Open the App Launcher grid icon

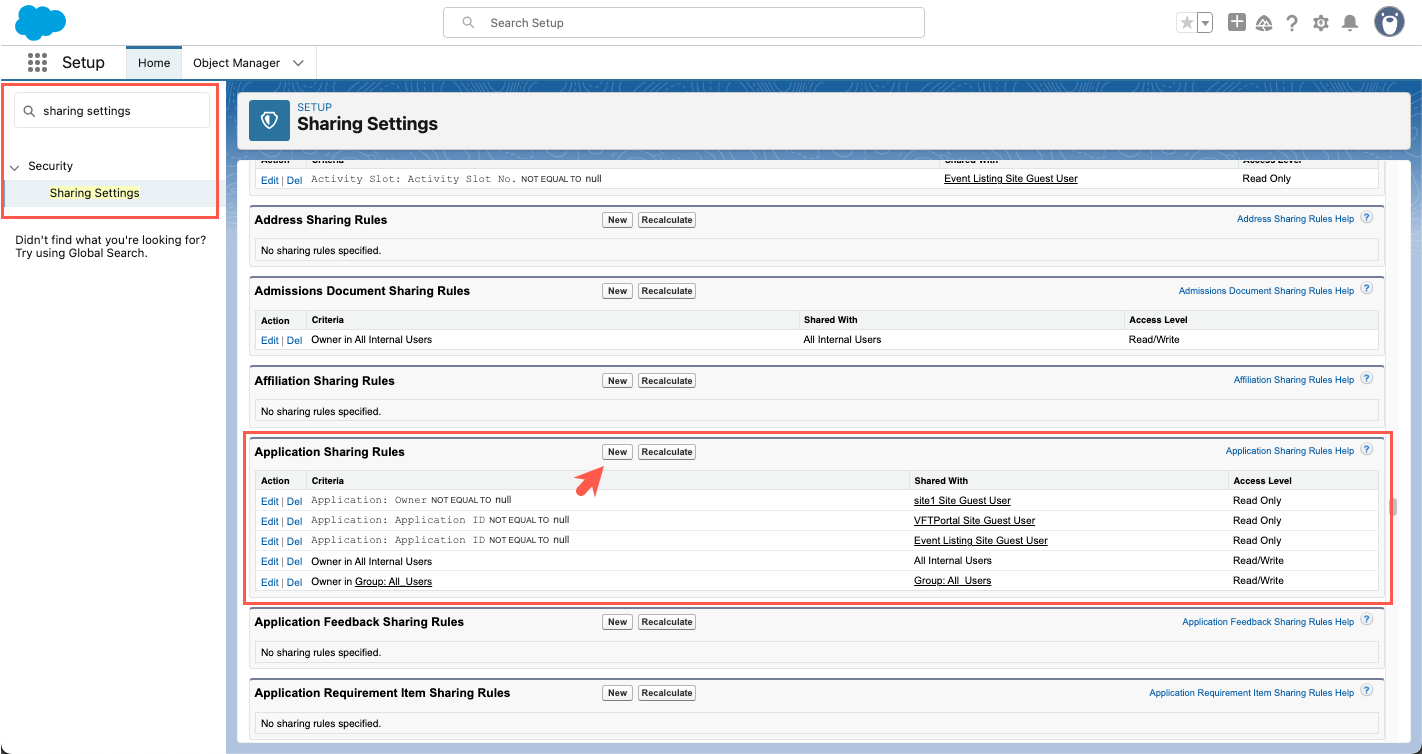pyautogui.click(x=38, y=63)
